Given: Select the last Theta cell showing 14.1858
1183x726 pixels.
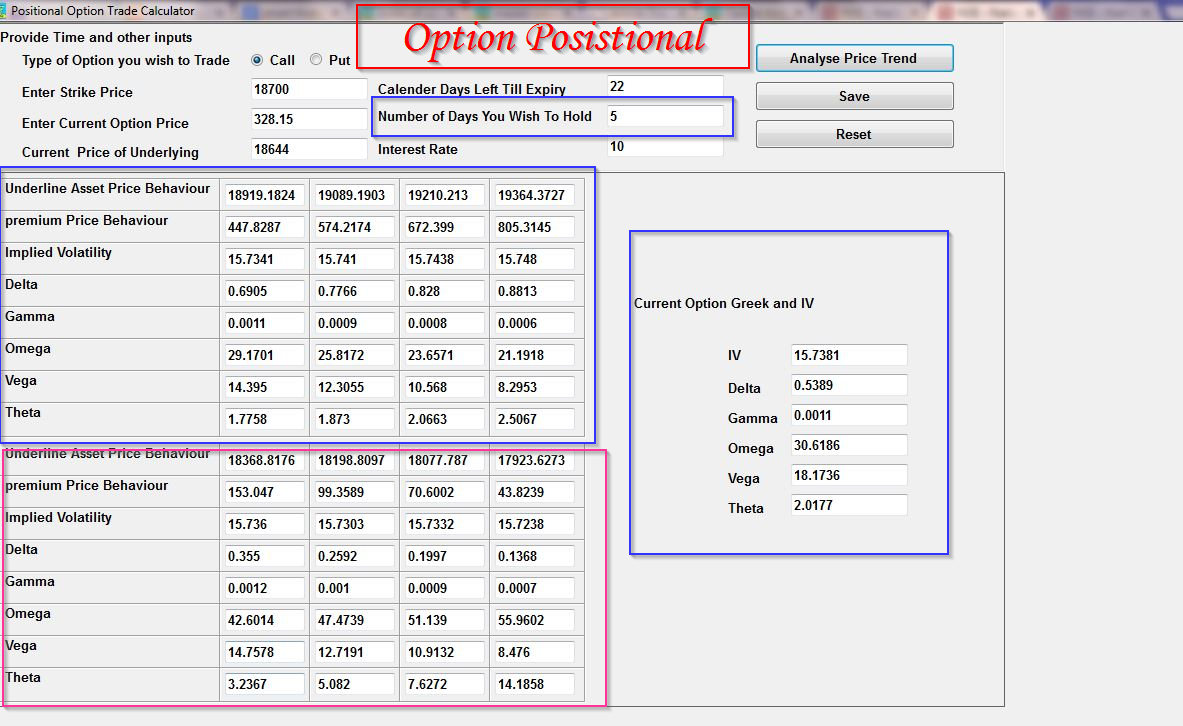Looking at the screenshot, I should point(534,684).
